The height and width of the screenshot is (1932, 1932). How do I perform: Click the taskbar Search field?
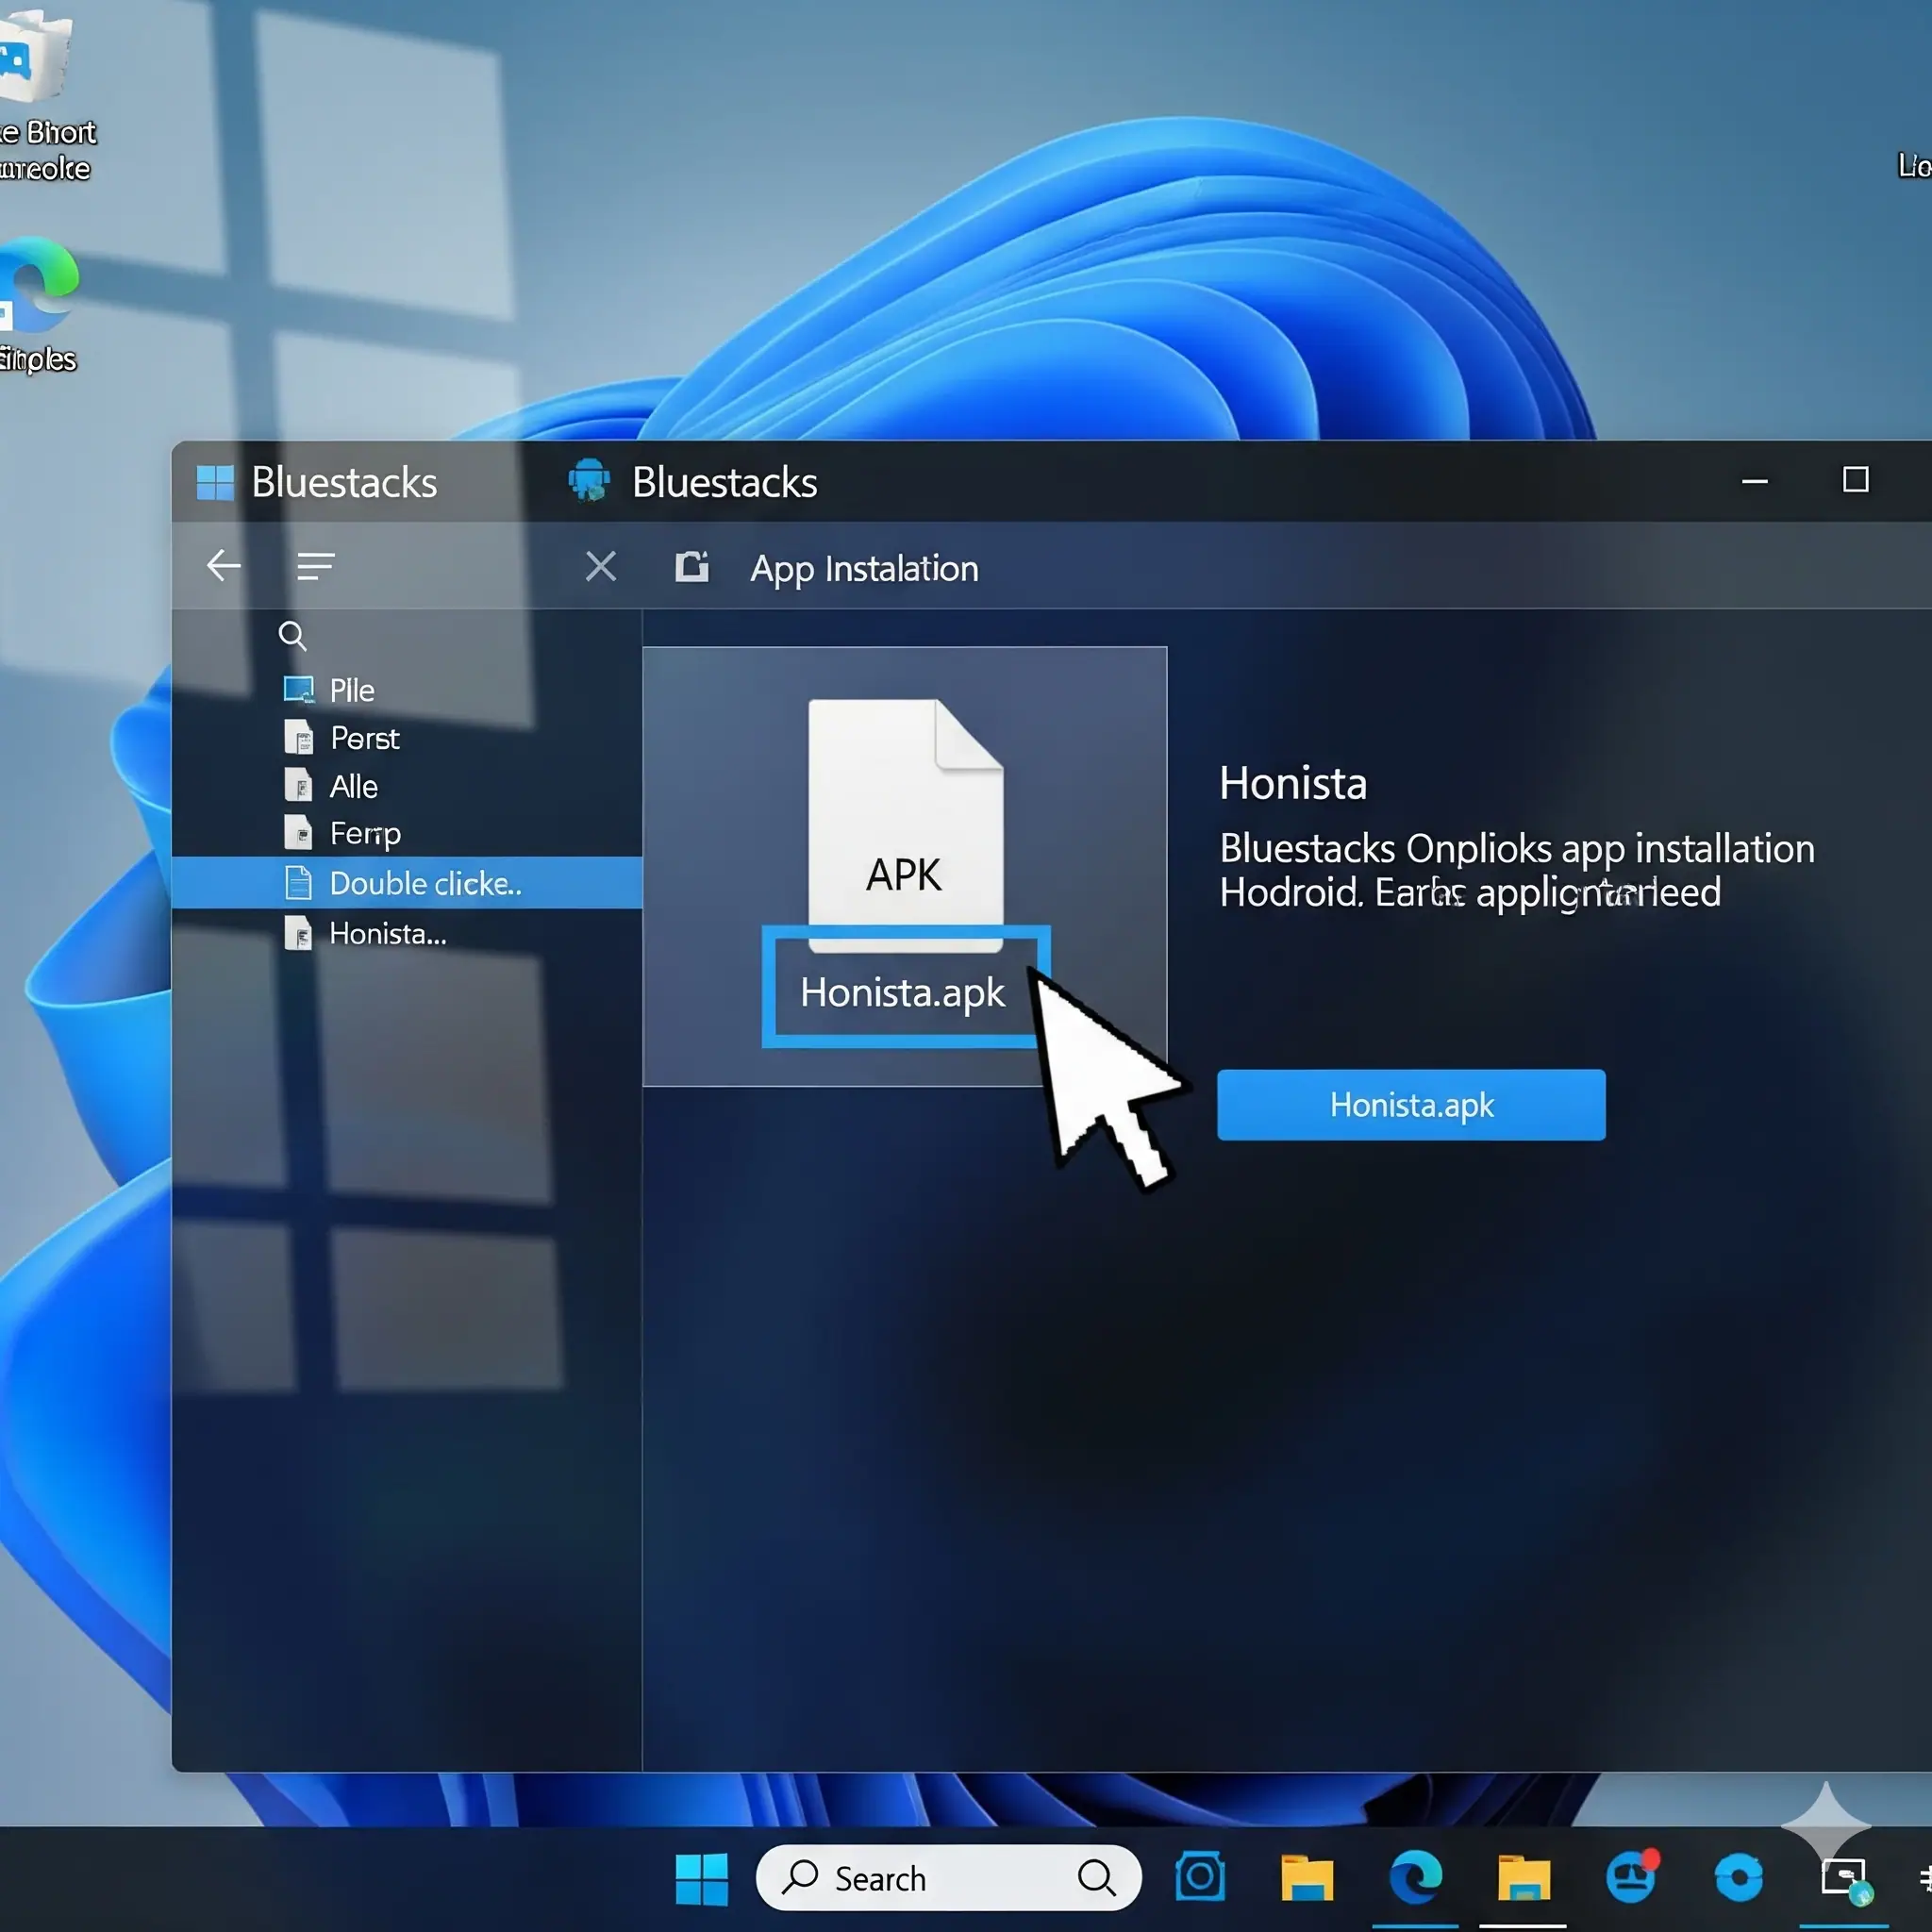pyautogui.click(x=948, y=1878)
